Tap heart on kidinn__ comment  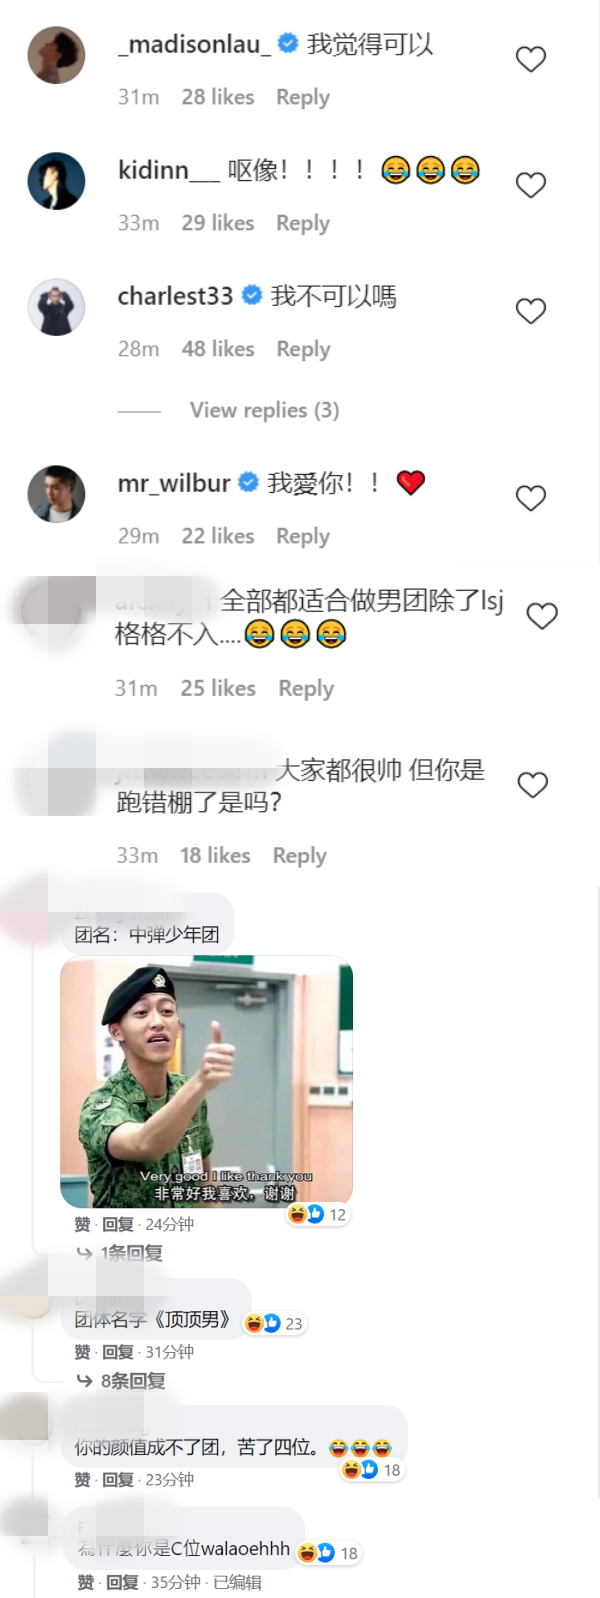click(530, 185)
